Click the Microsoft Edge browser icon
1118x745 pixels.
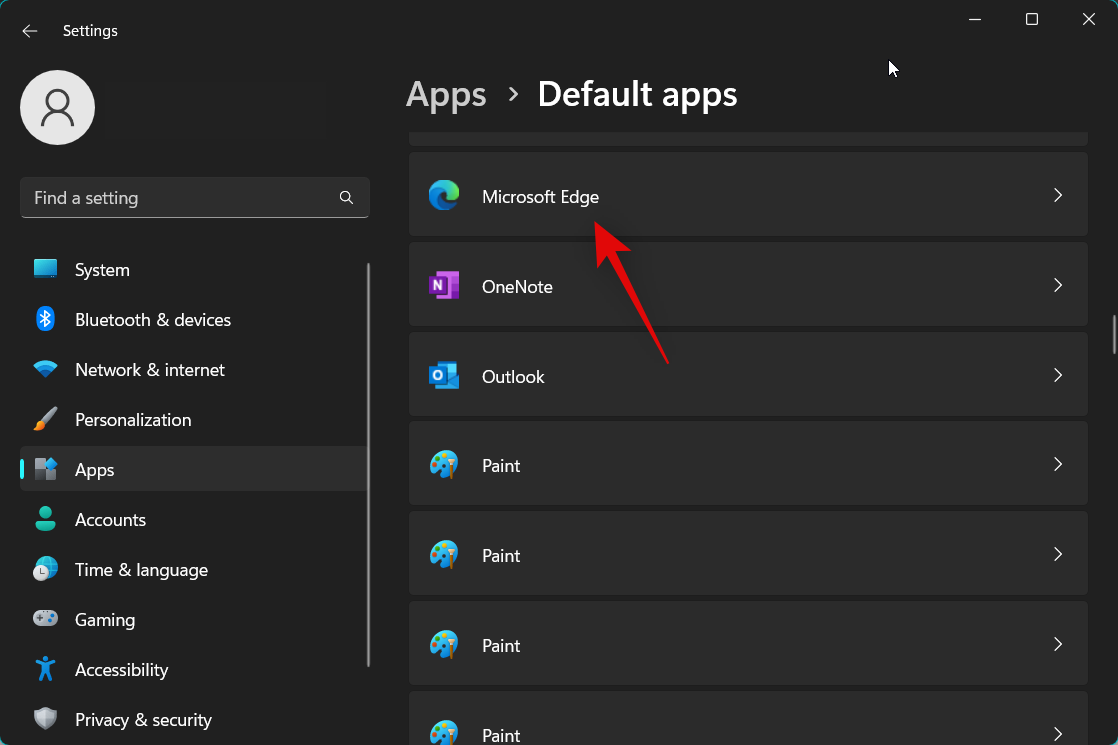[444, 195]
